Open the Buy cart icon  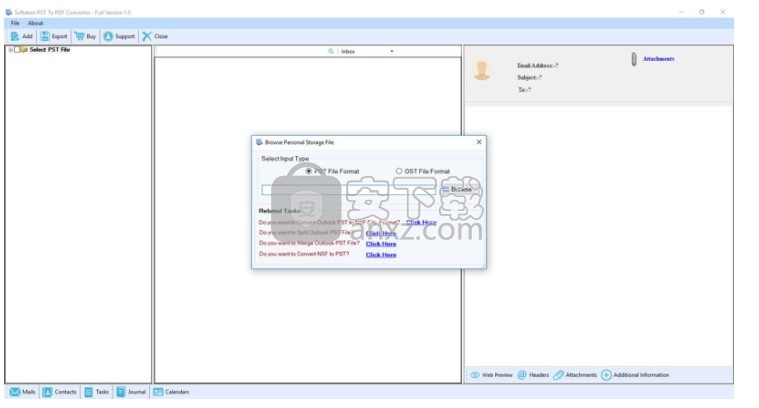tap(79, 36)
